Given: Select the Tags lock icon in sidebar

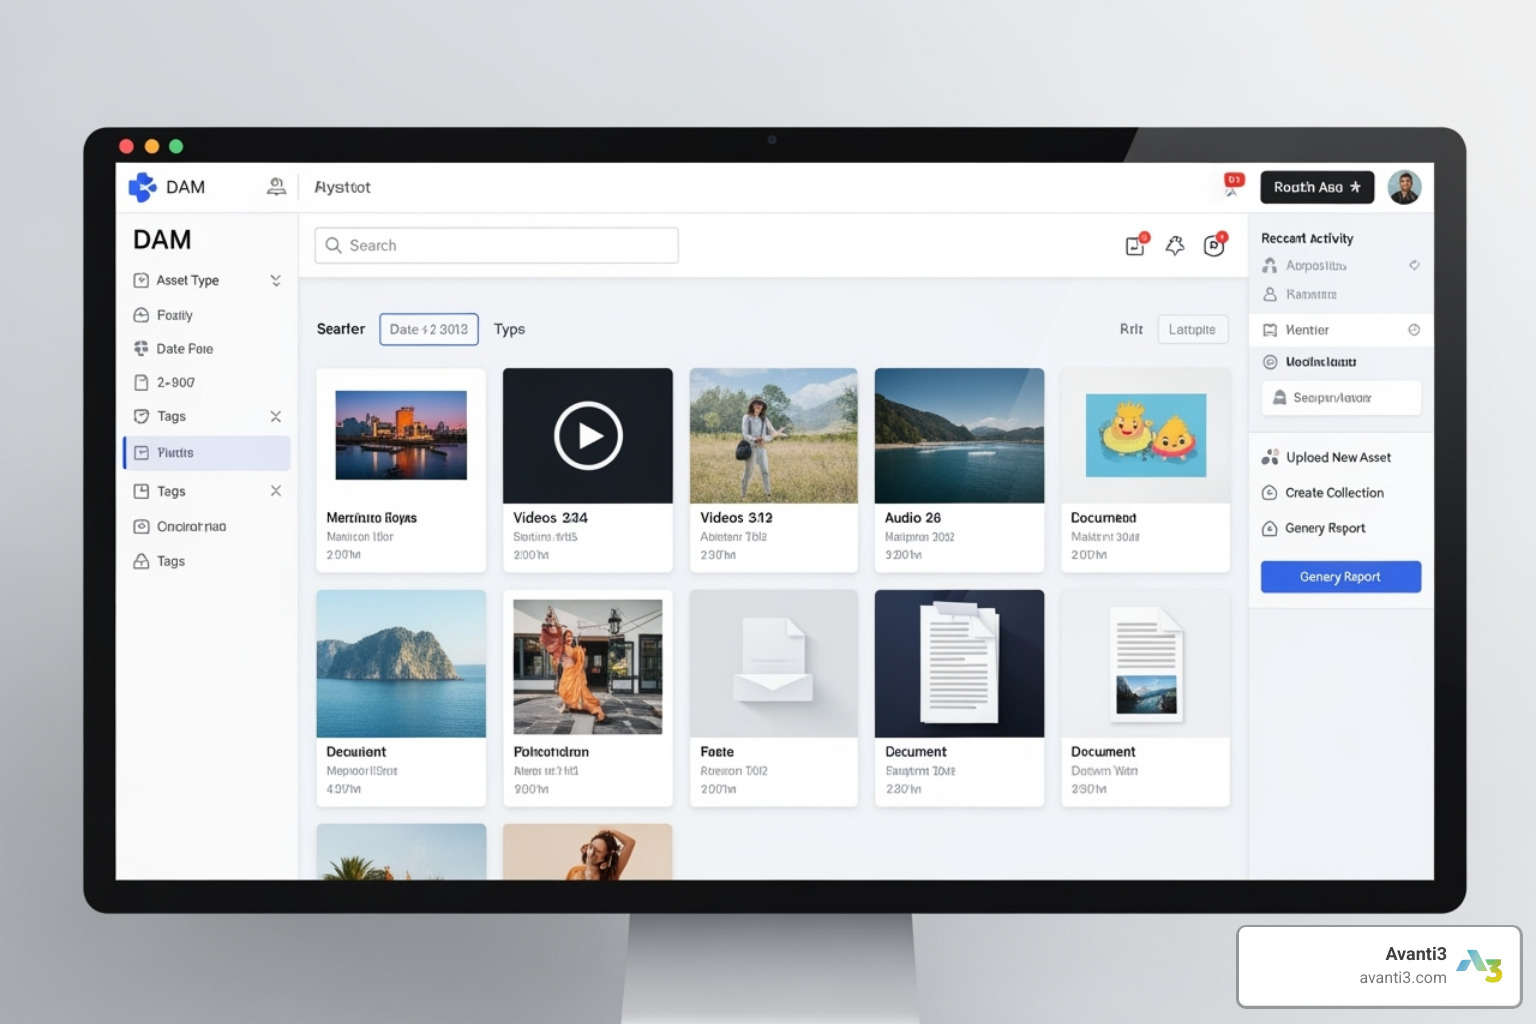Looking at the screenshot, I should (141, 562).
